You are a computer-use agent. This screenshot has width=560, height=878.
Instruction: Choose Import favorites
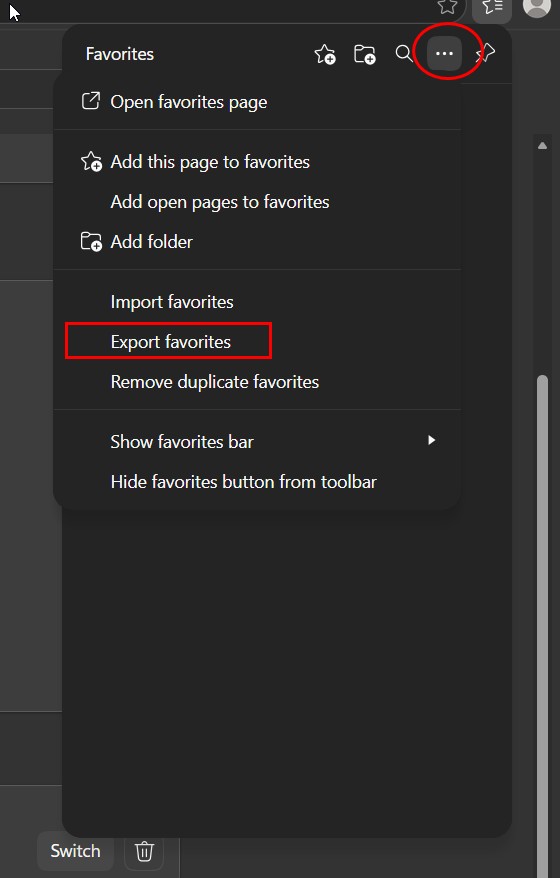257,302
